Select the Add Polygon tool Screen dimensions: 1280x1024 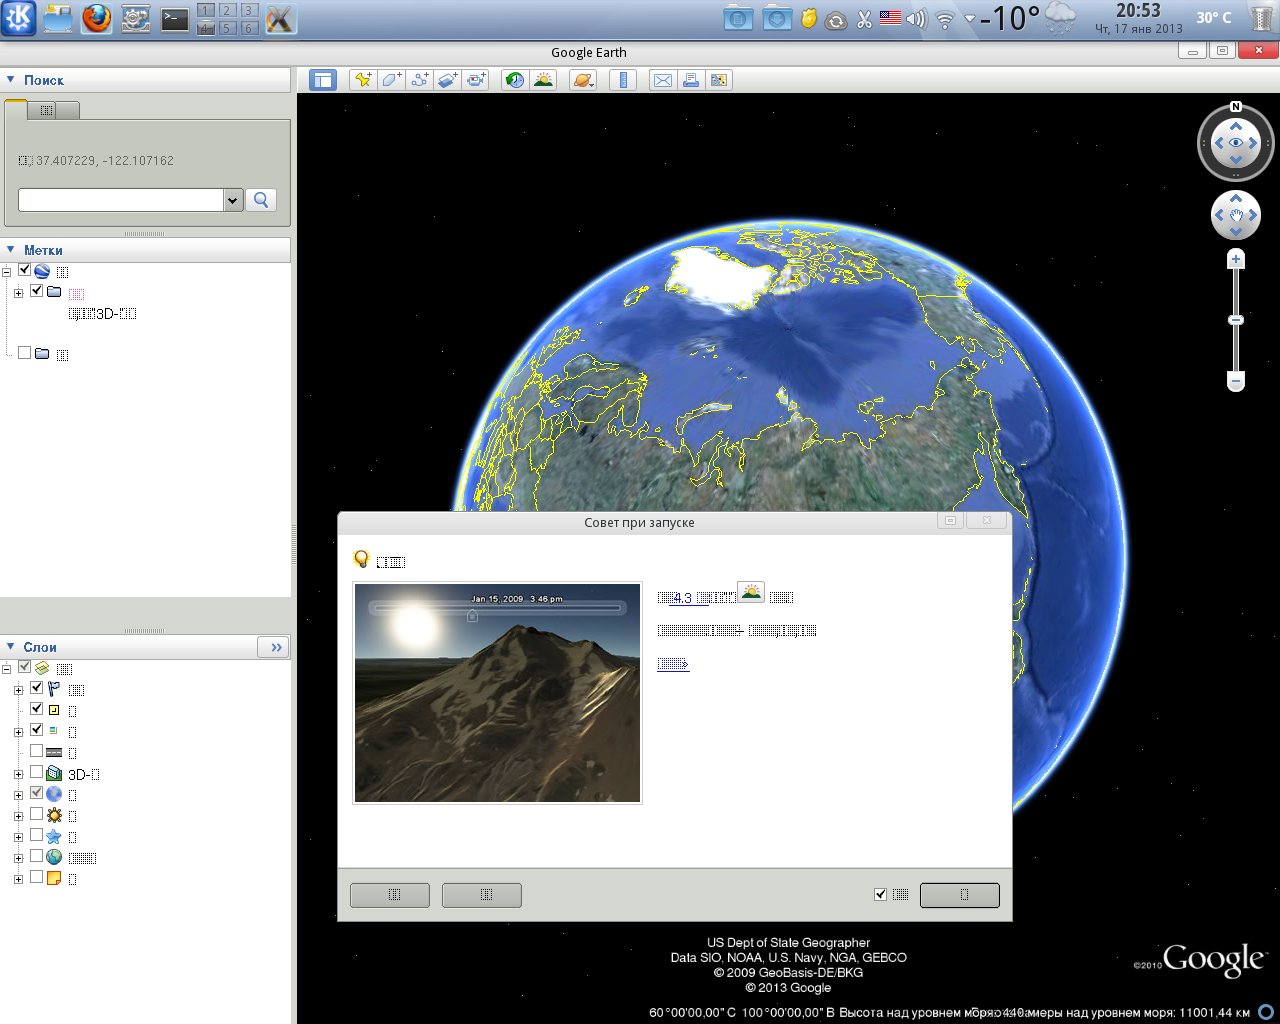pyautogui.click(x=391, y=80)
